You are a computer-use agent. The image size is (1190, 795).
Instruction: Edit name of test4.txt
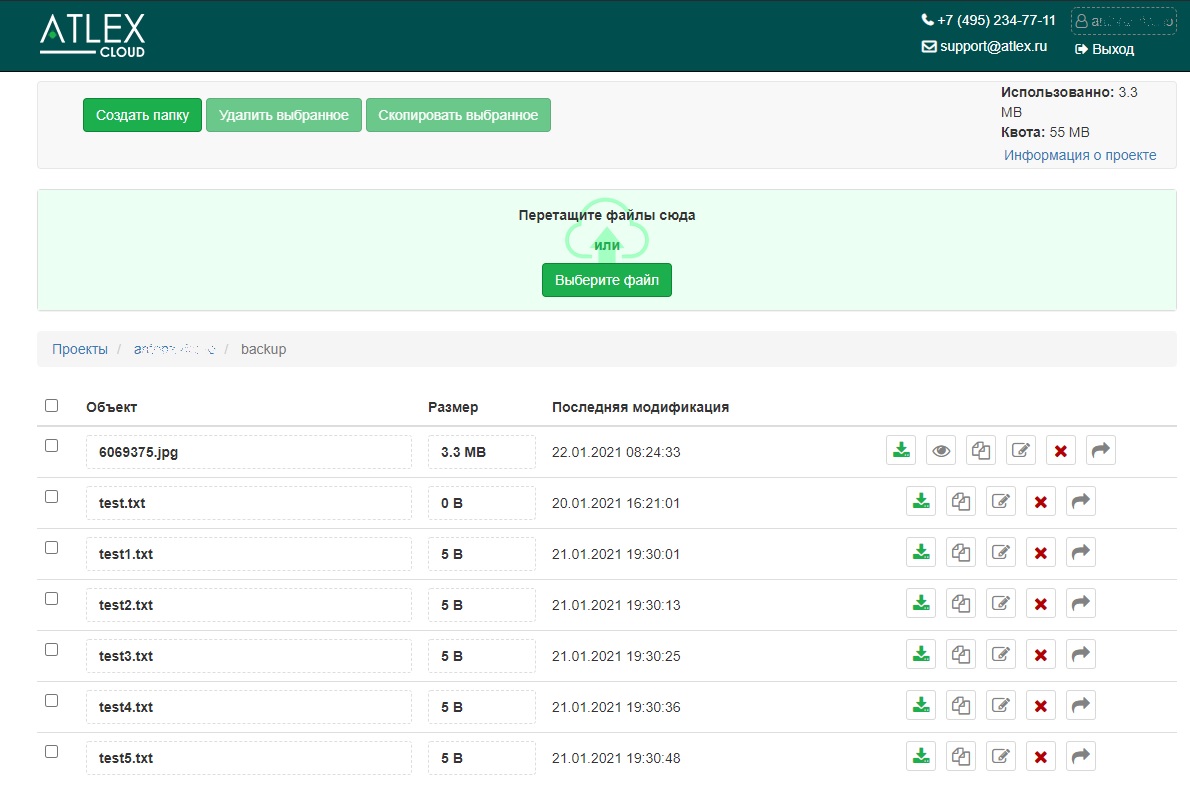pyautogui.click(x=1001, y=705)
